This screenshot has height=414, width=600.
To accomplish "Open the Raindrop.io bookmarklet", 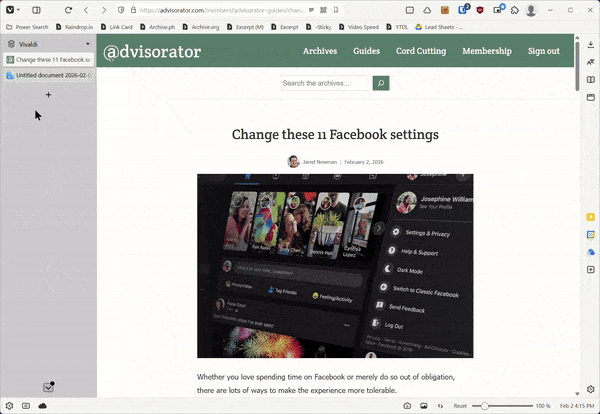I will point(75,27).
